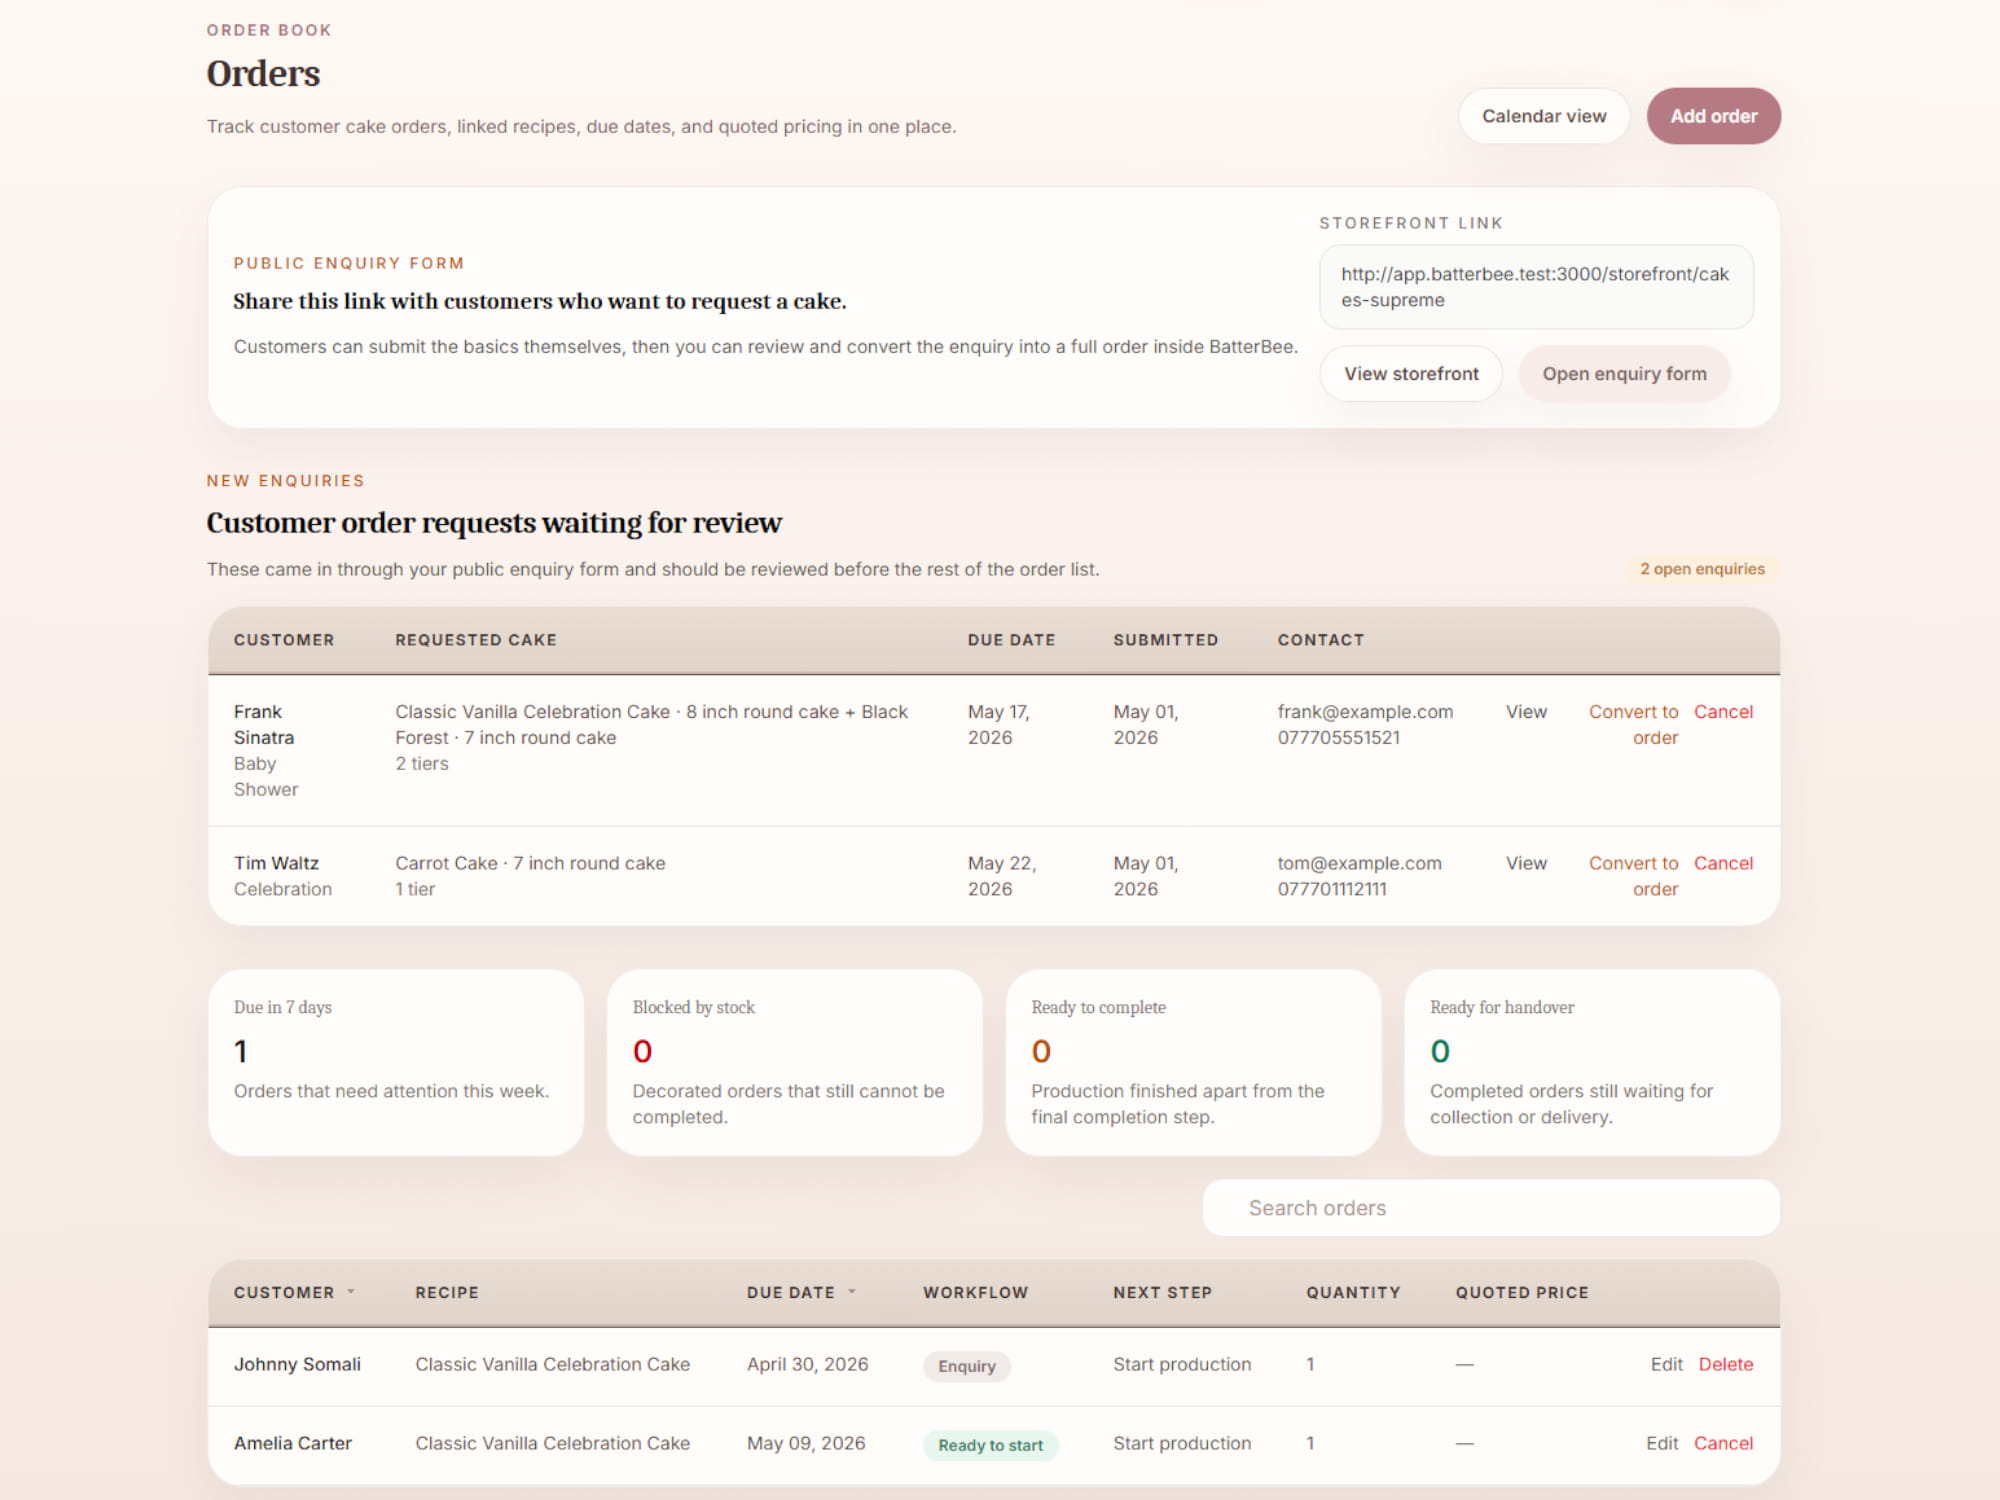This screenshot has width=2000, height=1500.
Task: View Frank Sinatra's enquiry
Action: 1526,712
